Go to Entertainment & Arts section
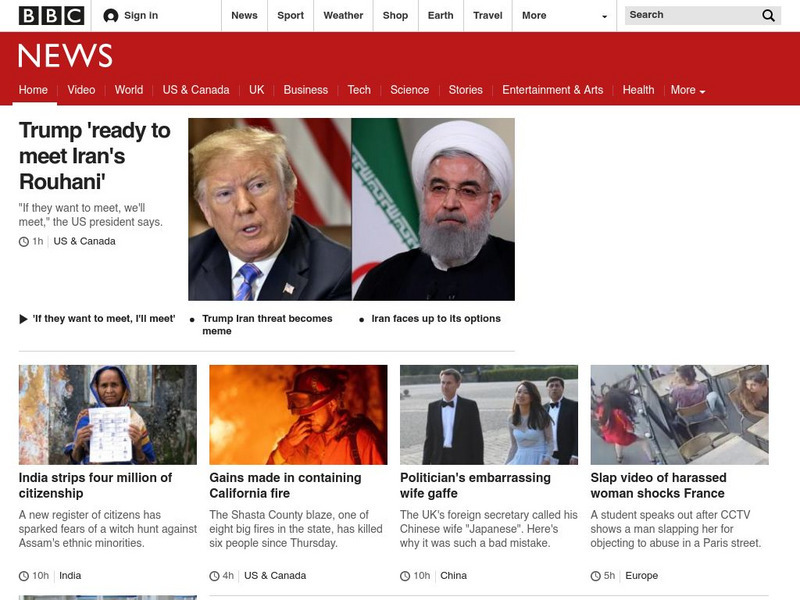The image size is (800, 600). tap(552, 90)
